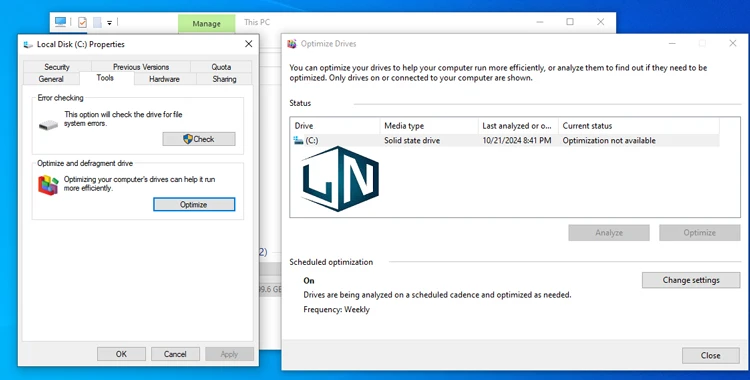The width and height of the screenshot is (750, 380).
Task: Click the greyed Apply button
Action: coord(229,354)
